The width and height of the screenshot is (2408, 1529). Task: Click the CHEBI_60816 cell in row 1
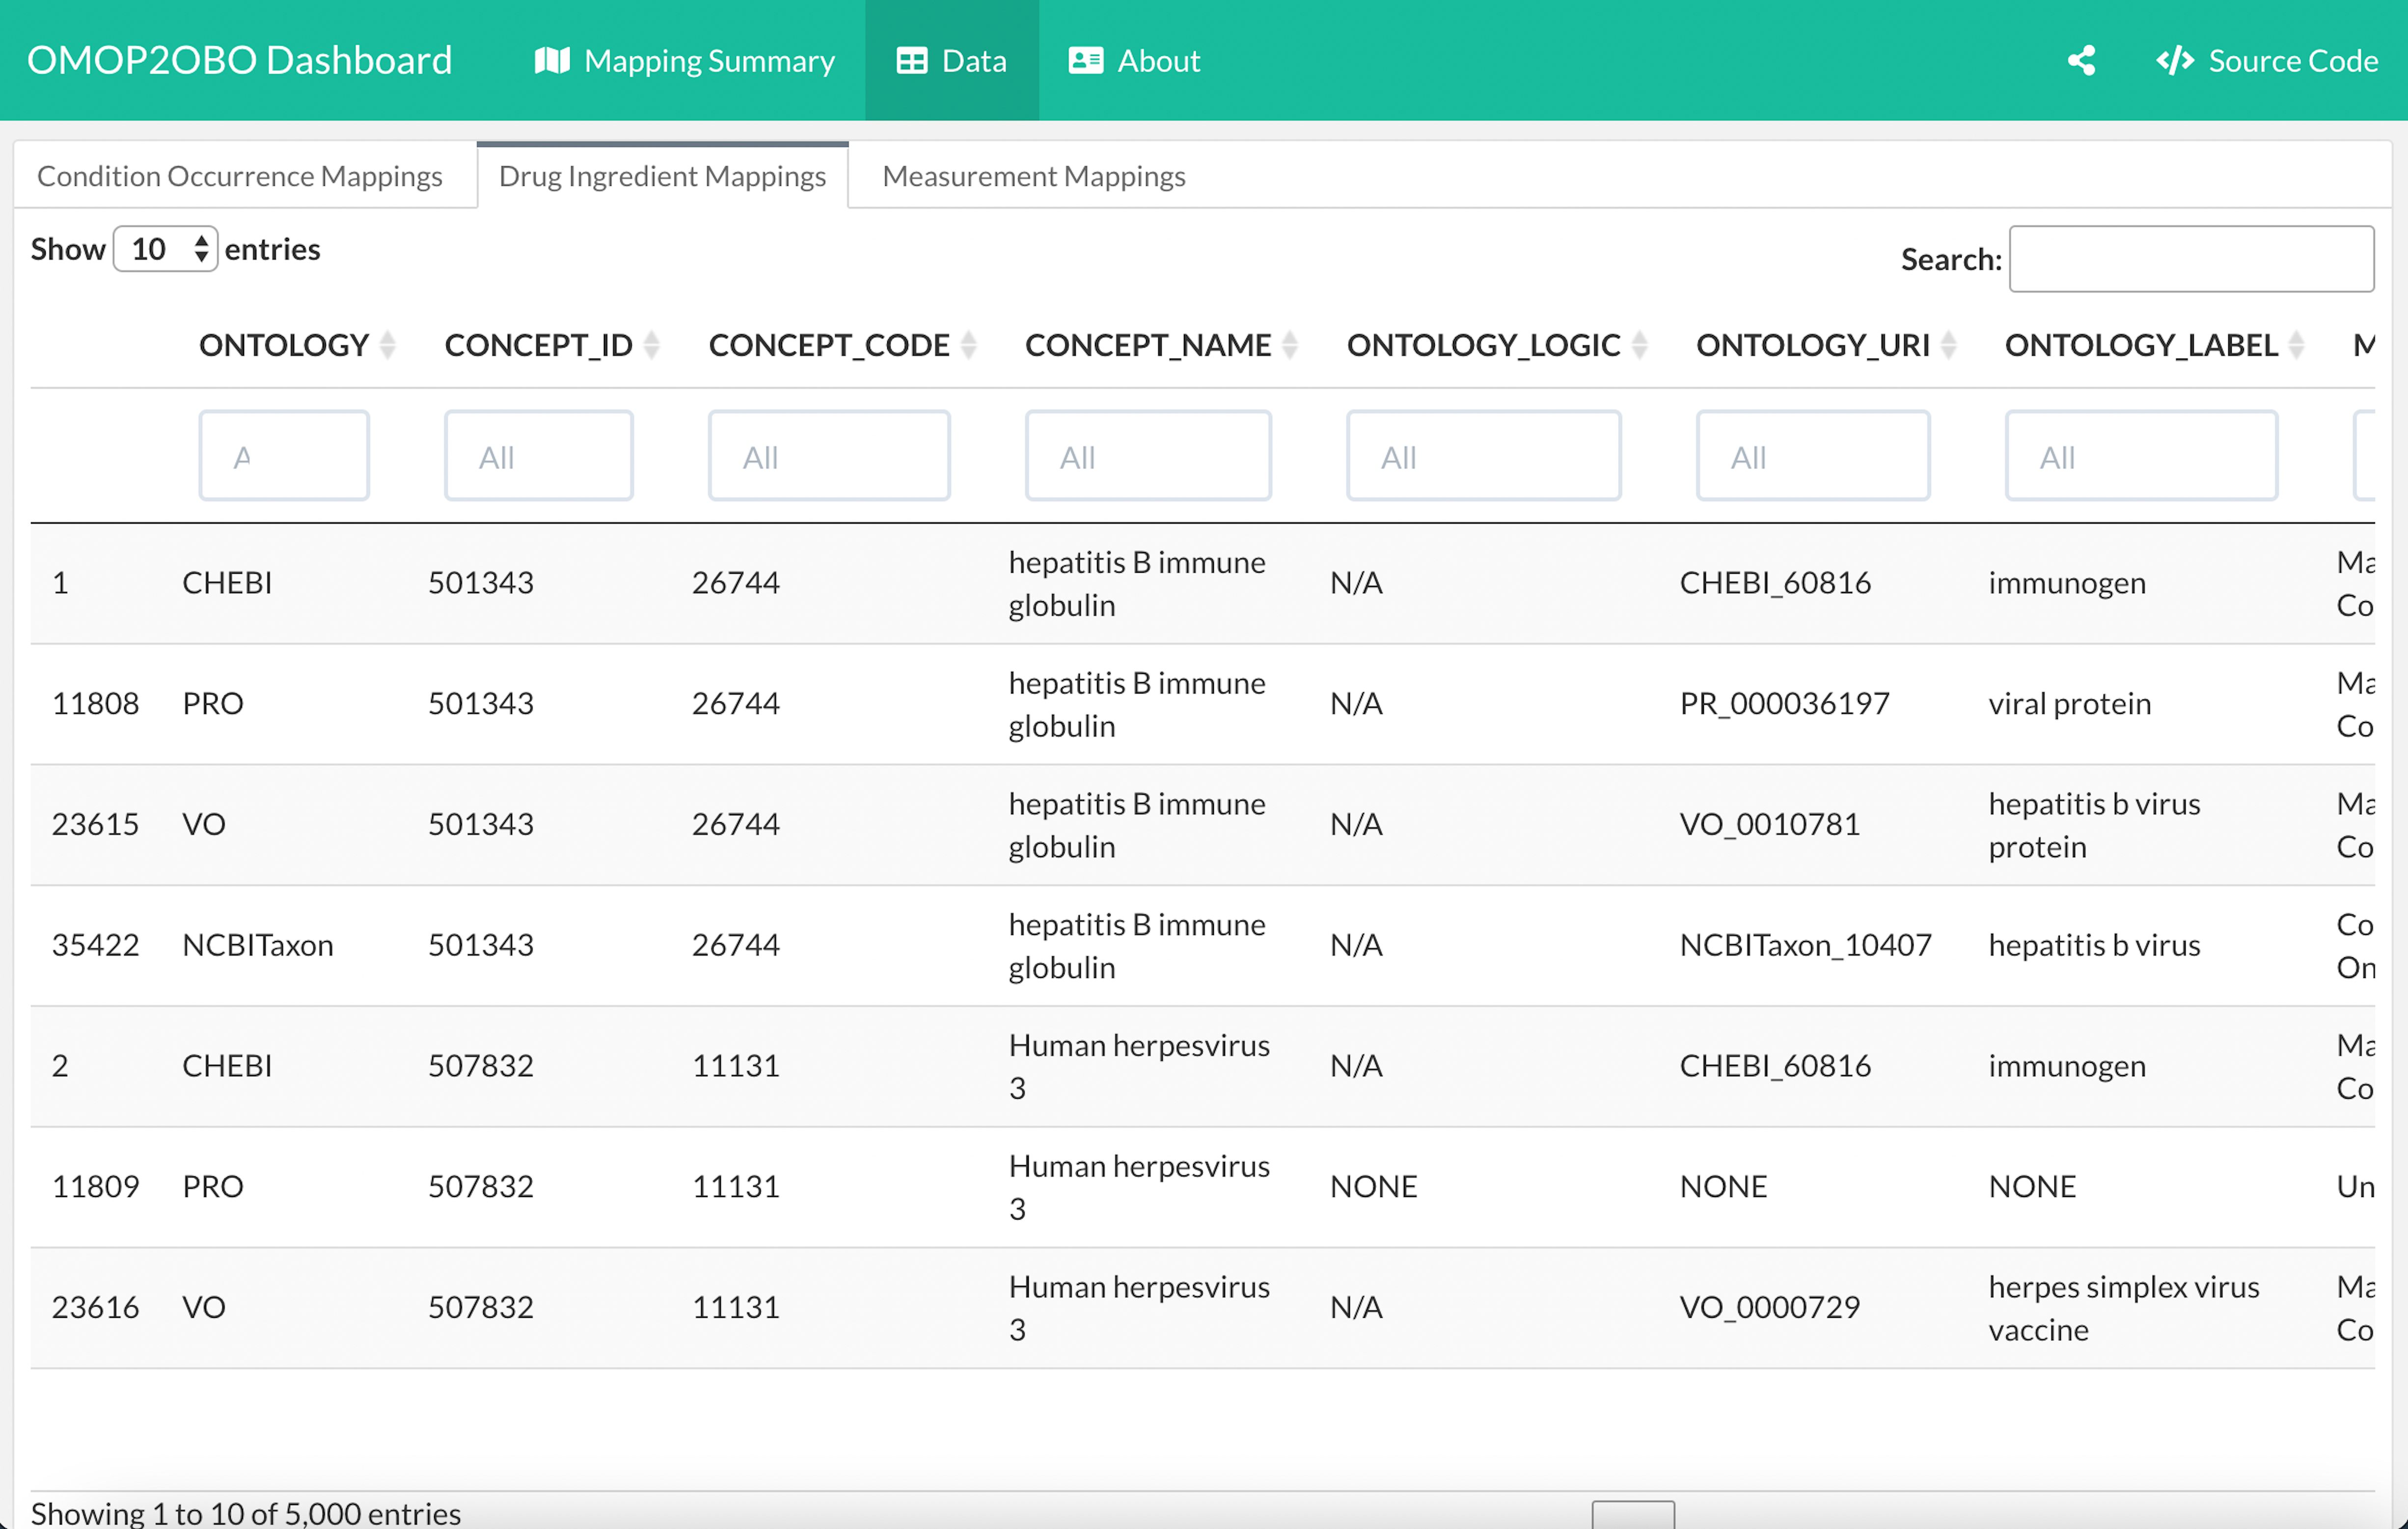point(1775,583)
